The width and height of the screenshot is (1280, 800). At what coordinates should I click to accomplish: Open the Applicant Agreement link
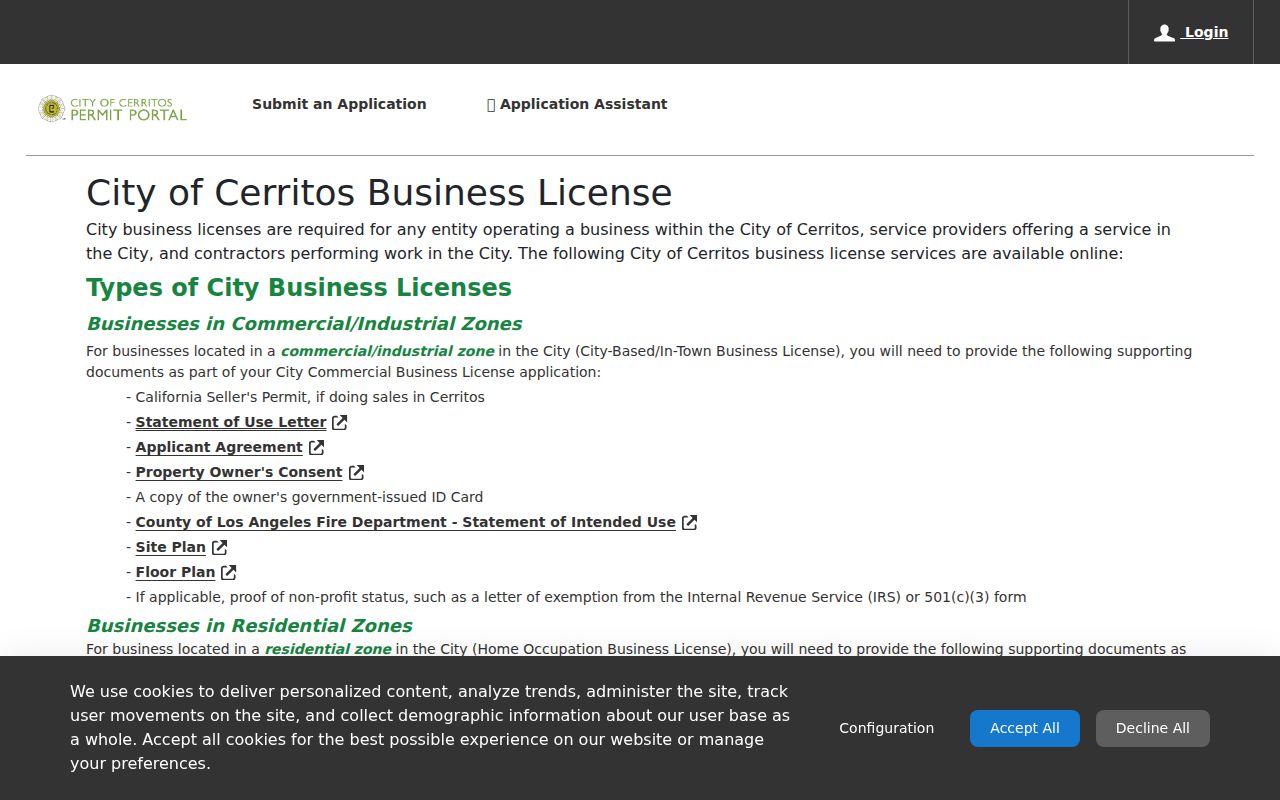(x=219, y=447)
